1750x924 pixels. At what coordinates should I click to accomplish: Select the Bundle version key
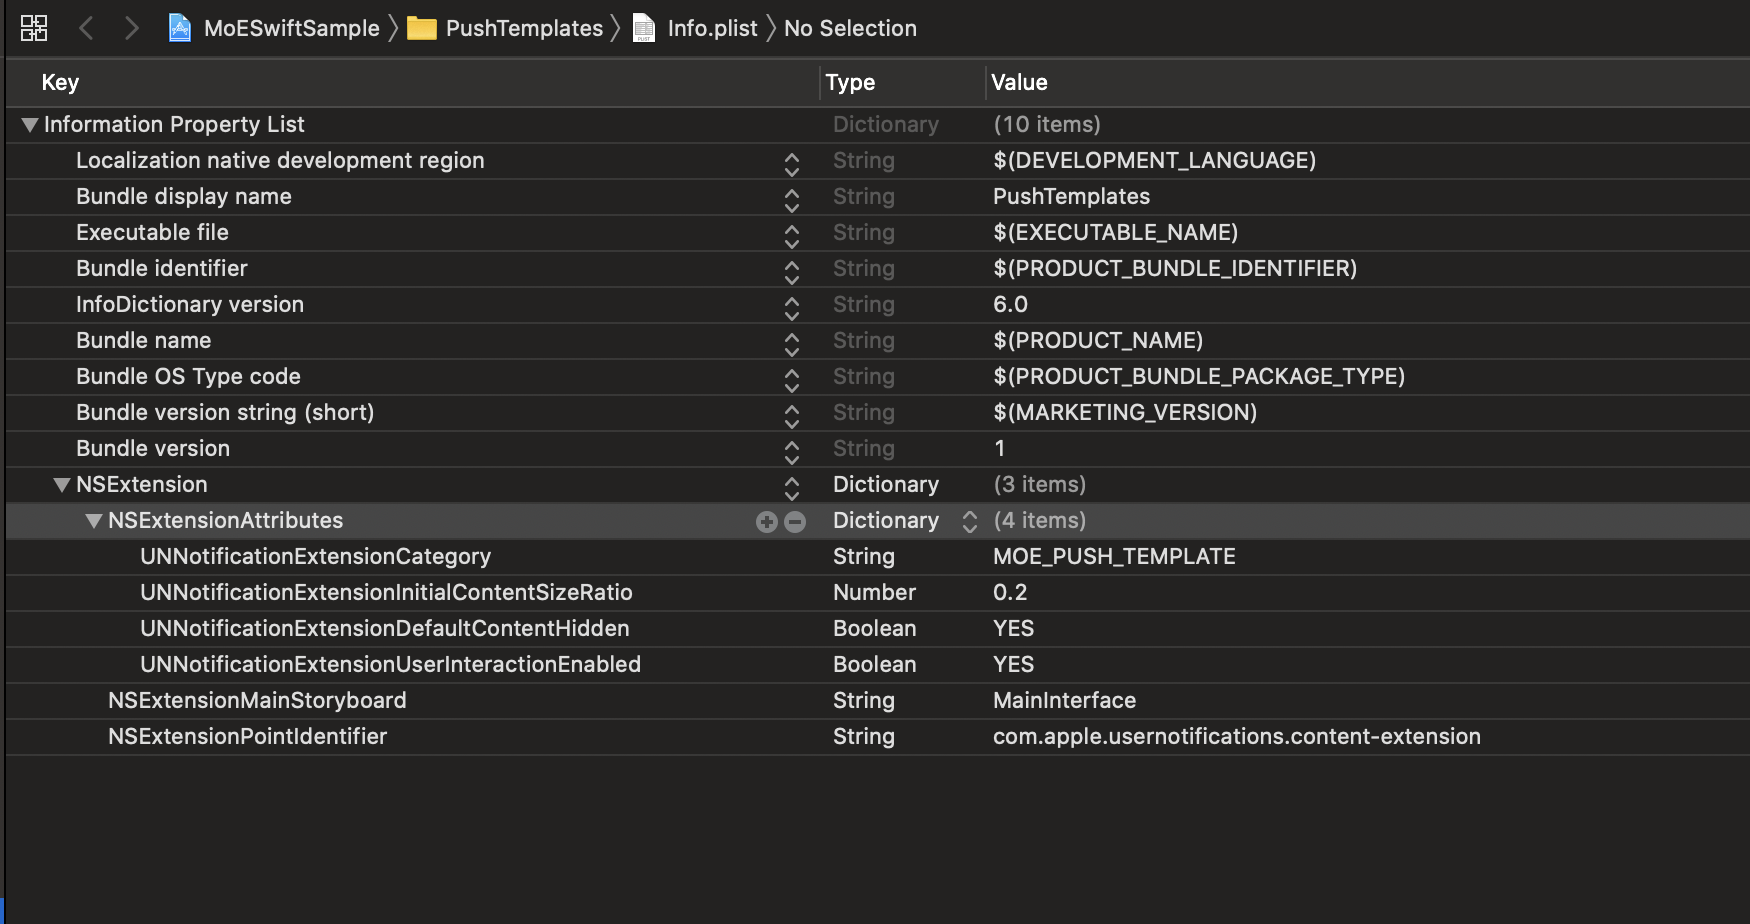click(x=153, y=449)
